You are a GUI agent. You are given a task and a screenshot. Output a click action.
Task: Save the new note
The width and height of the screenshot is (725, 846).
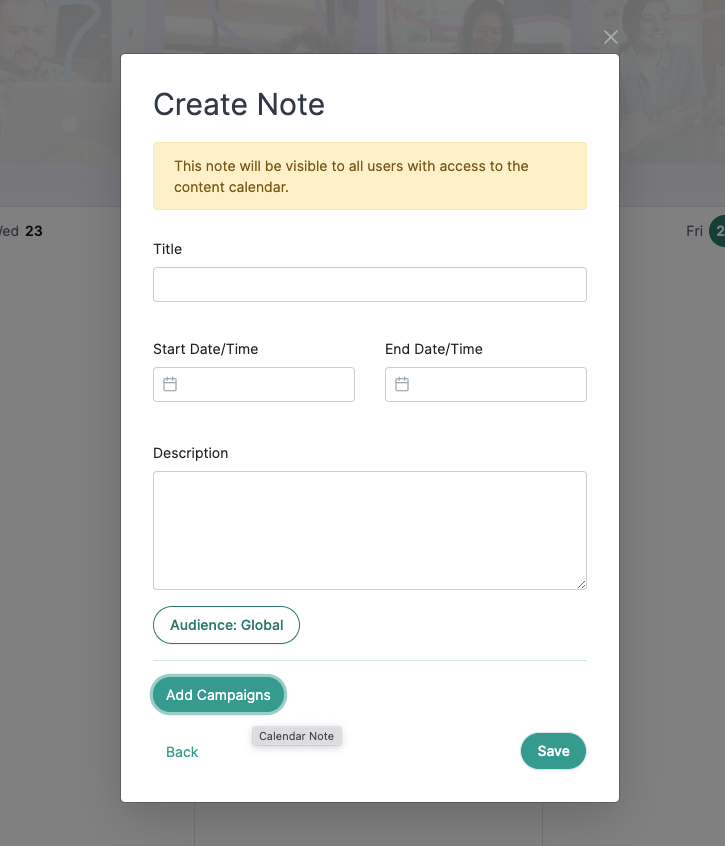[x=553, y=751]
